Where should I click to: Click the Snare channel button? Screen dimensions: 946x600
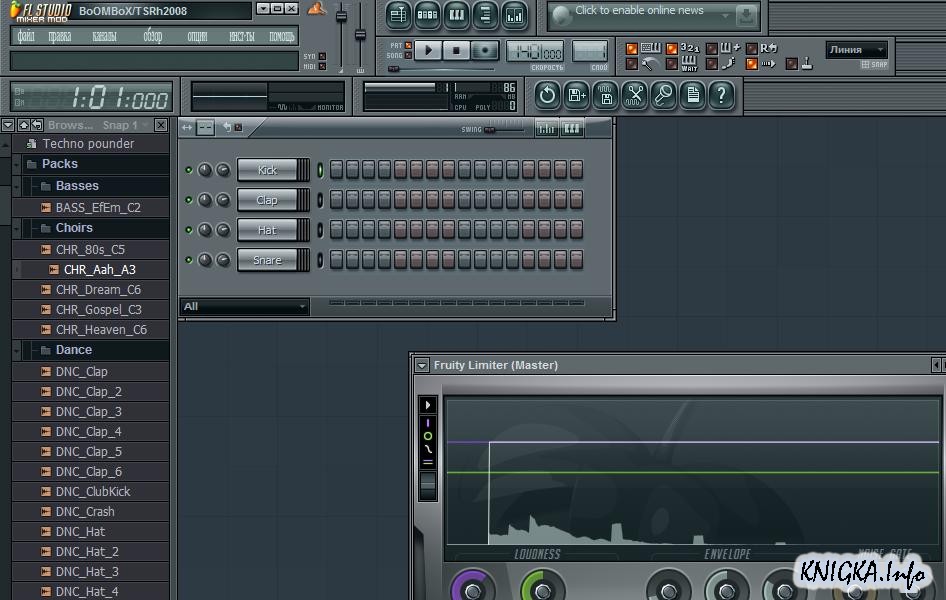click(267, 260)
